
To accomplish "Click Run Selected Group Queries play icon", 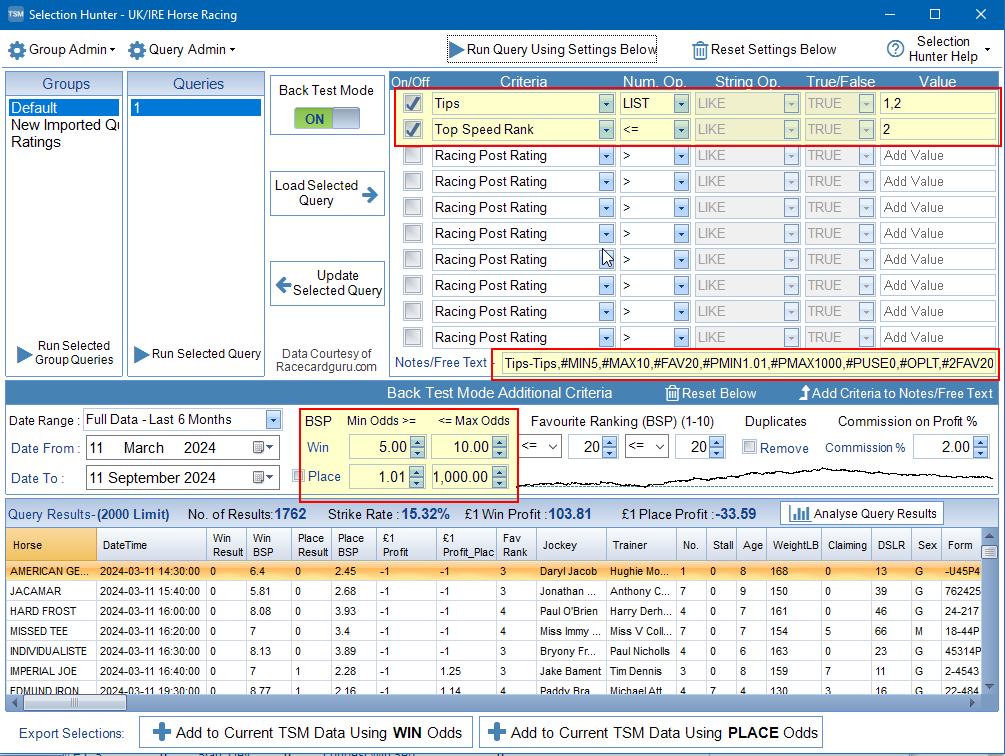I will (24, 354).
